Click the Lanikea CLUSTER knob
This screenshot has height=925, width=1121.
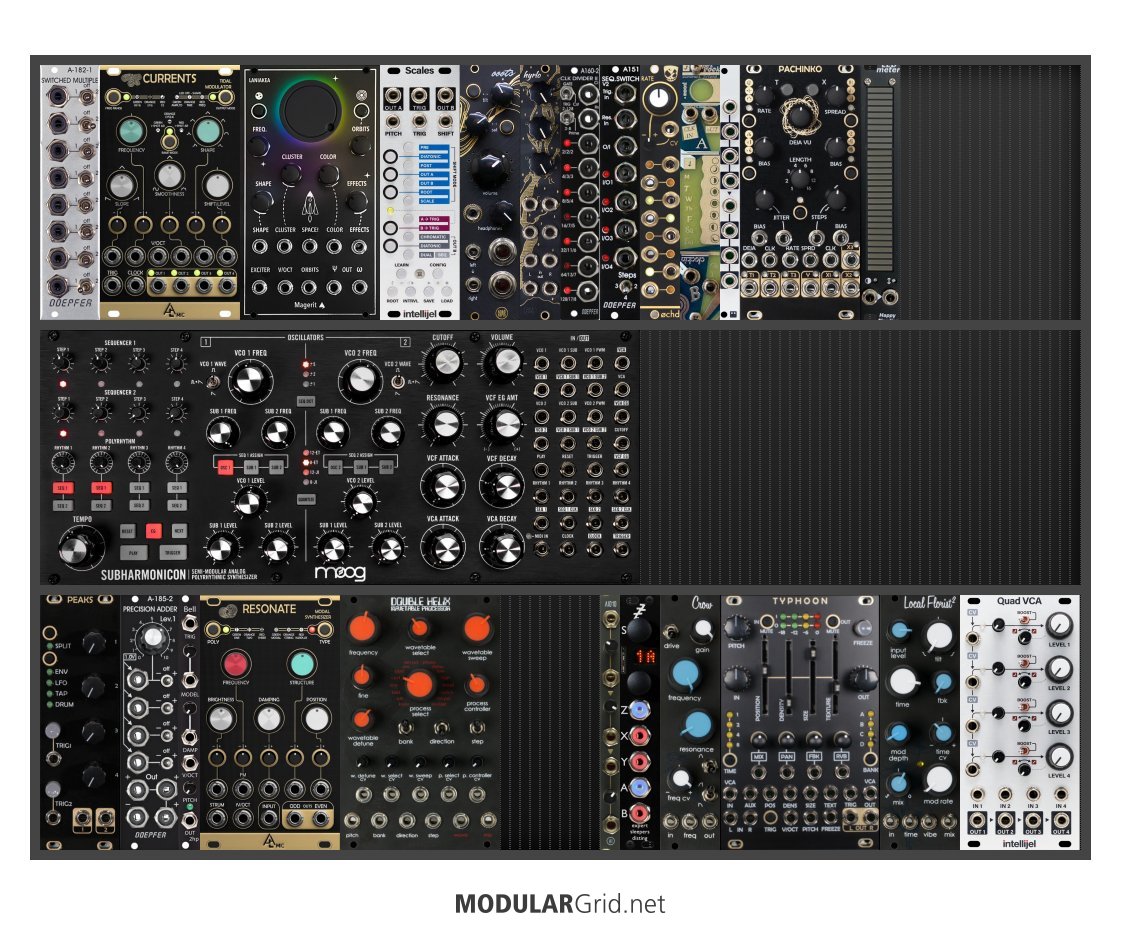291,174
